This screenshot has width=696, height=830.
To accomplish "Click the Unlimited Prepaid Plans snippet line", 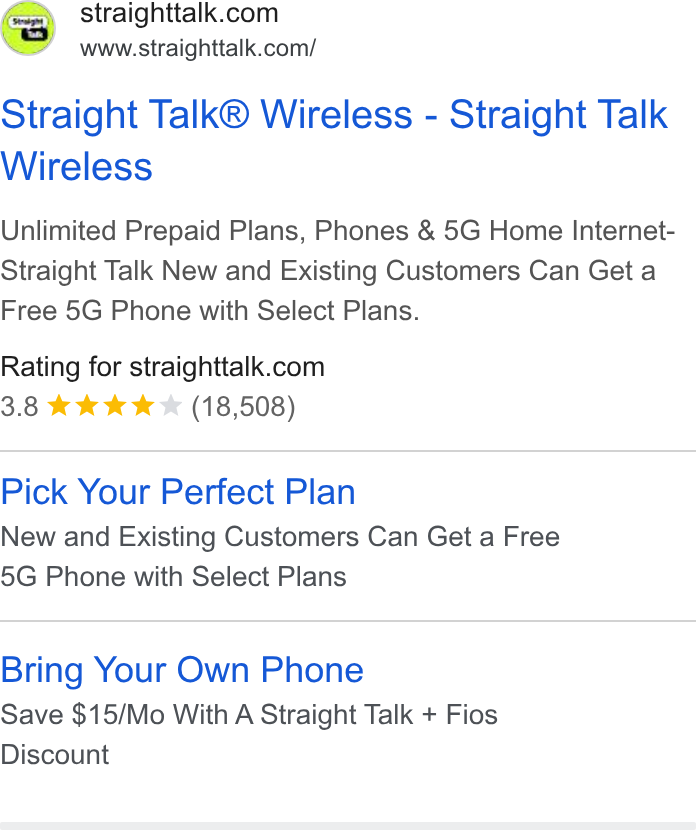I will [x=338, y=231].
